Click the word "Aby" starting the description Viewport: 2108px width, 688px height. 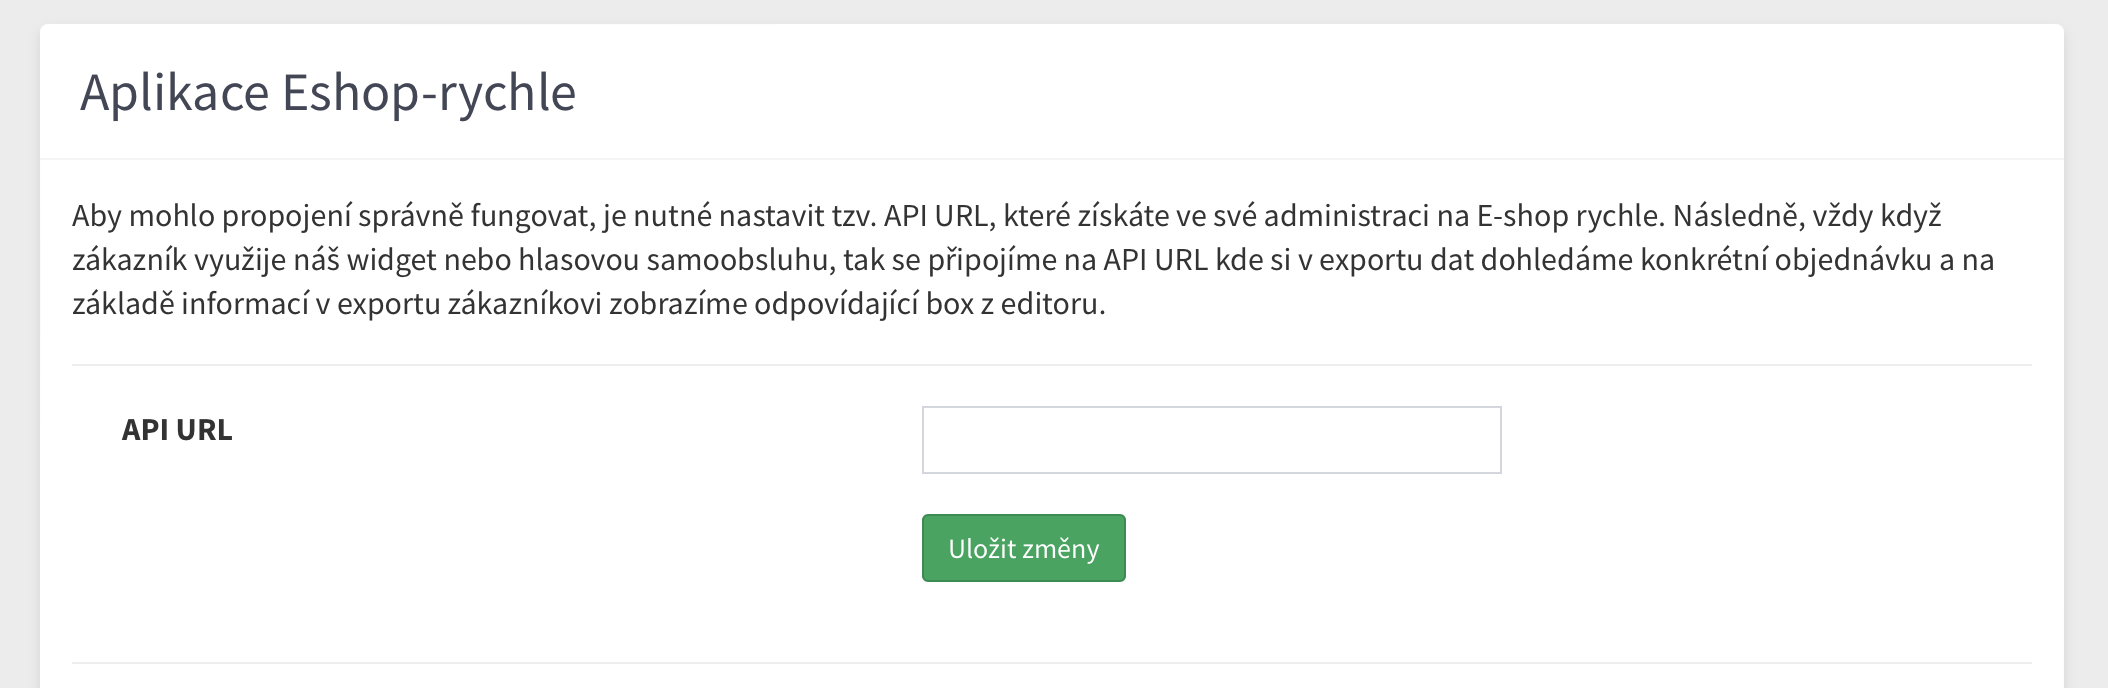point(96,216)
